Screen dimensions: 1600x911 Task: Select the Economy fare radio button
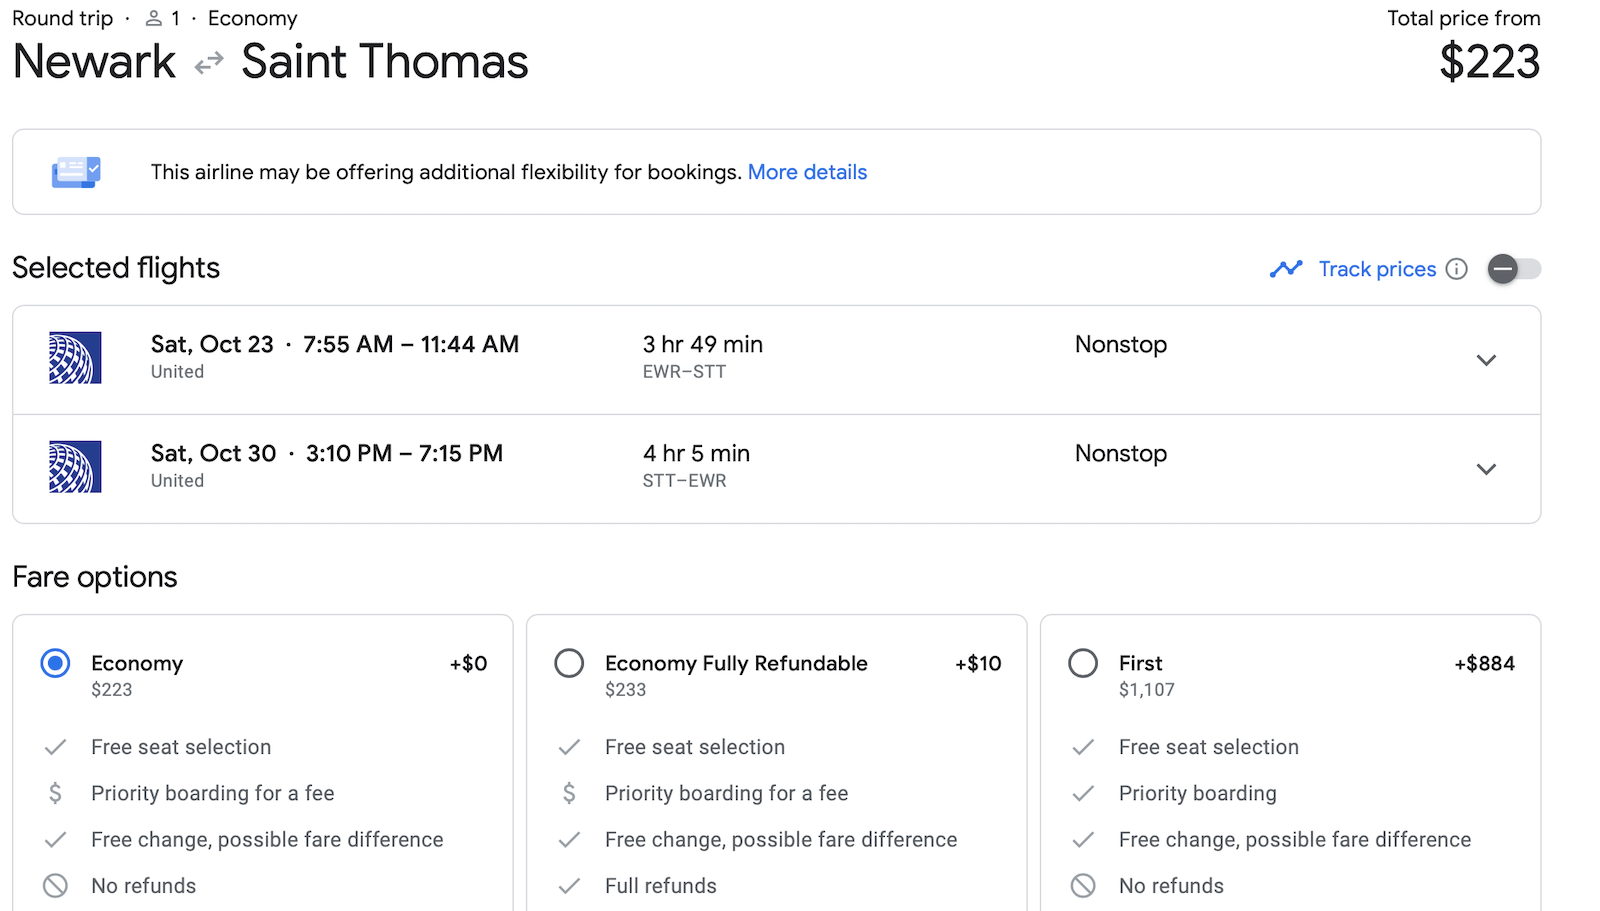(55, 663)
